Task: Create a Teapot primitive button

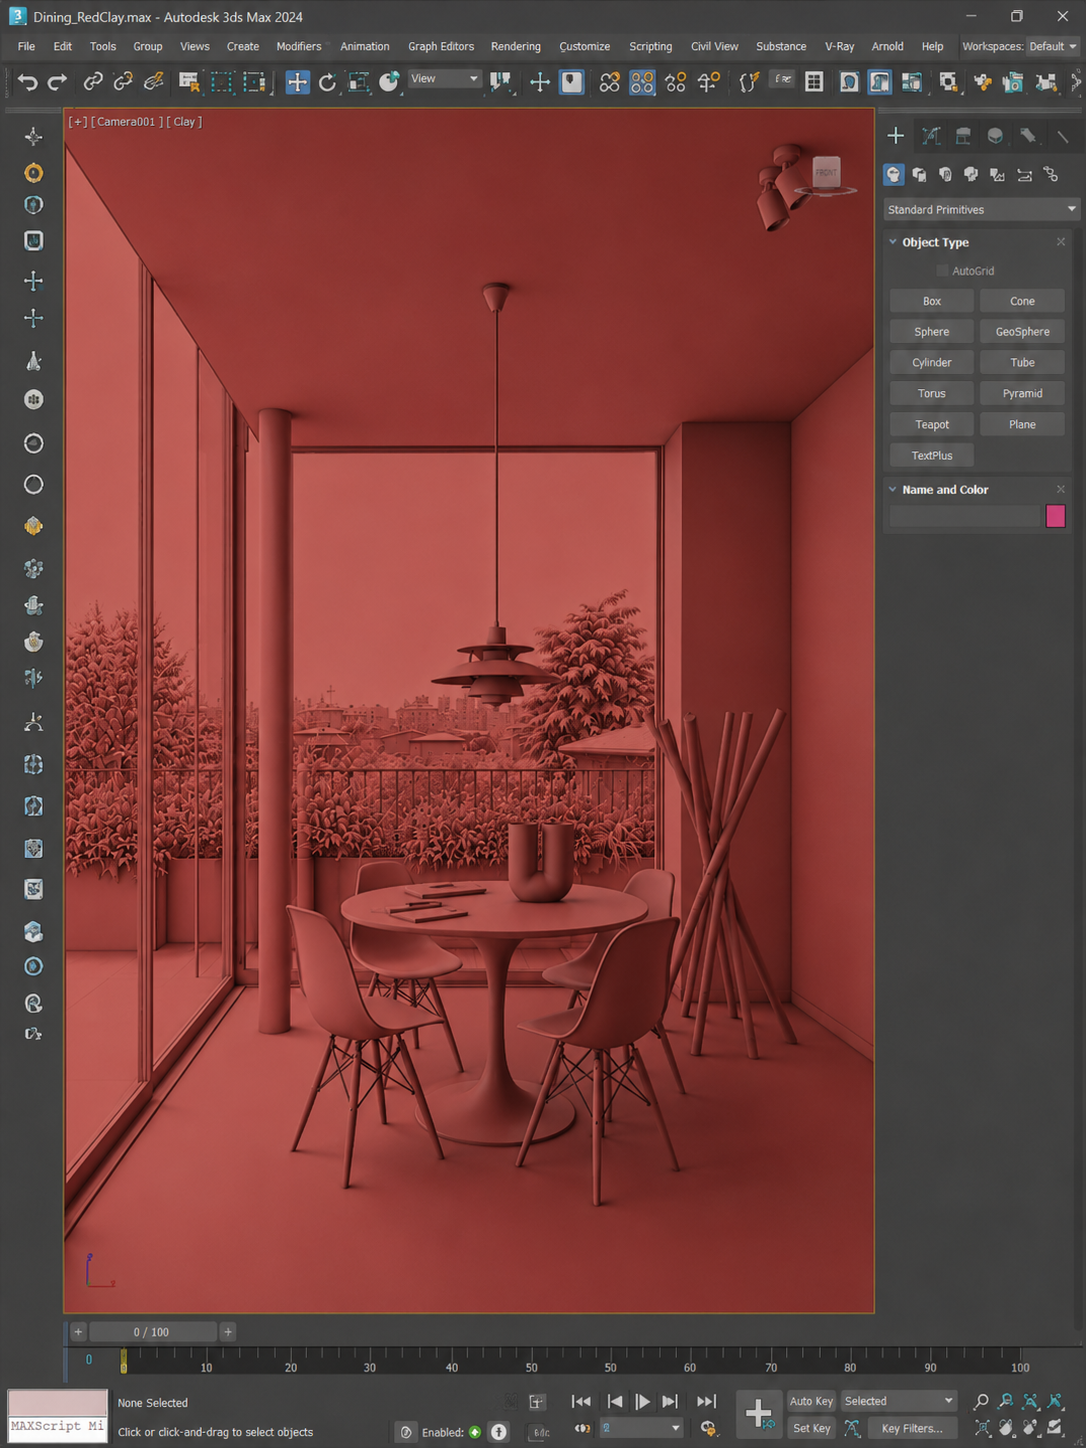Action: click(x=932, y=425)
